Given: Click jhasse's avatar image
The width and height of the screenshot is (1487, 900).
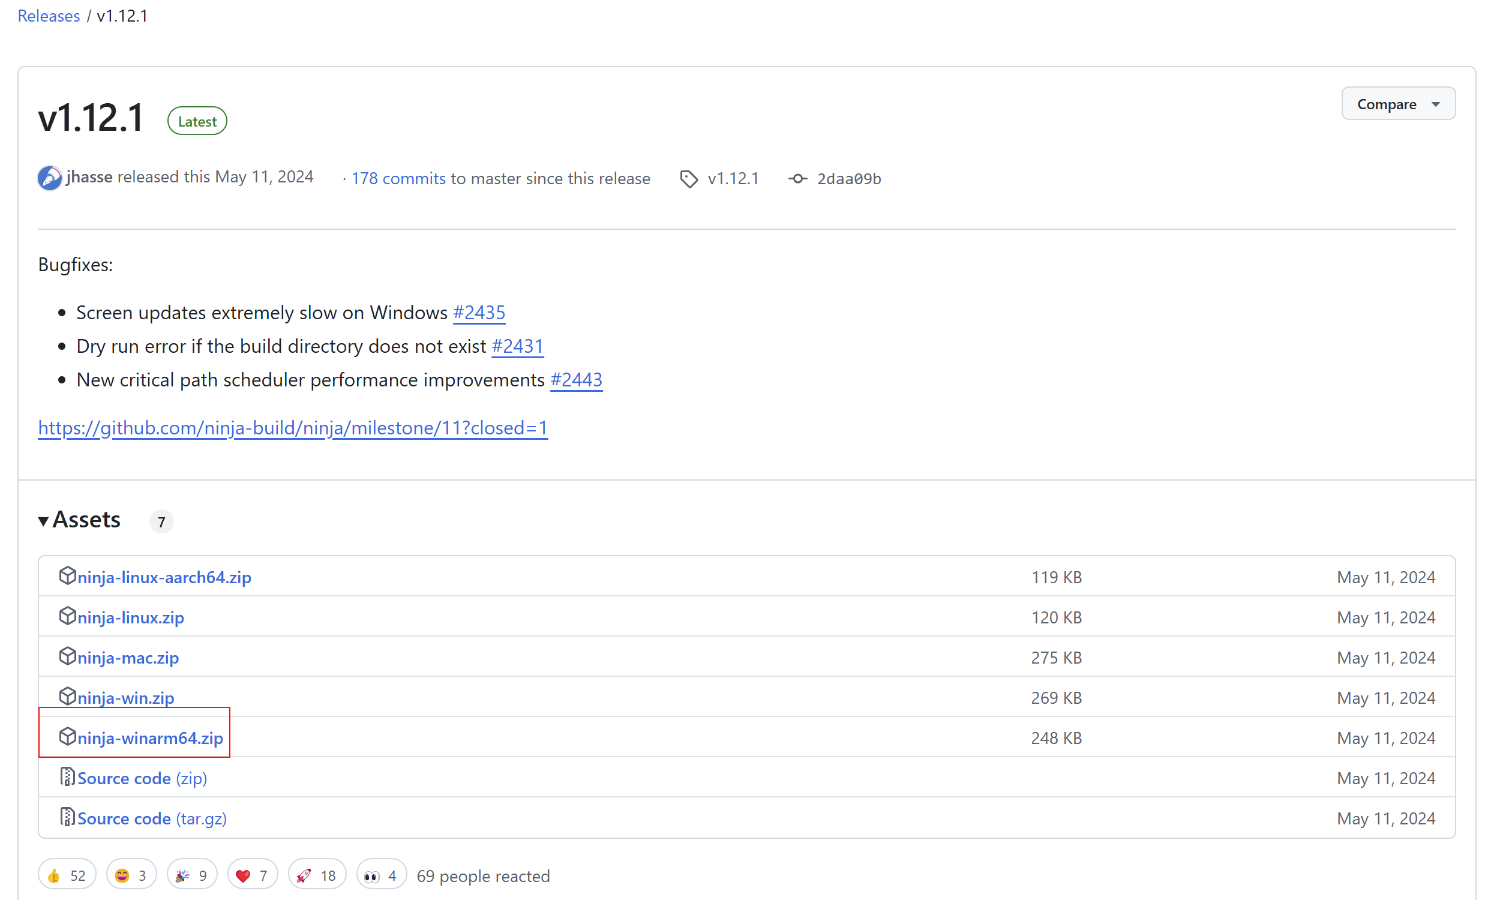Looking at the screenshot, I should [x=50, y=178].
